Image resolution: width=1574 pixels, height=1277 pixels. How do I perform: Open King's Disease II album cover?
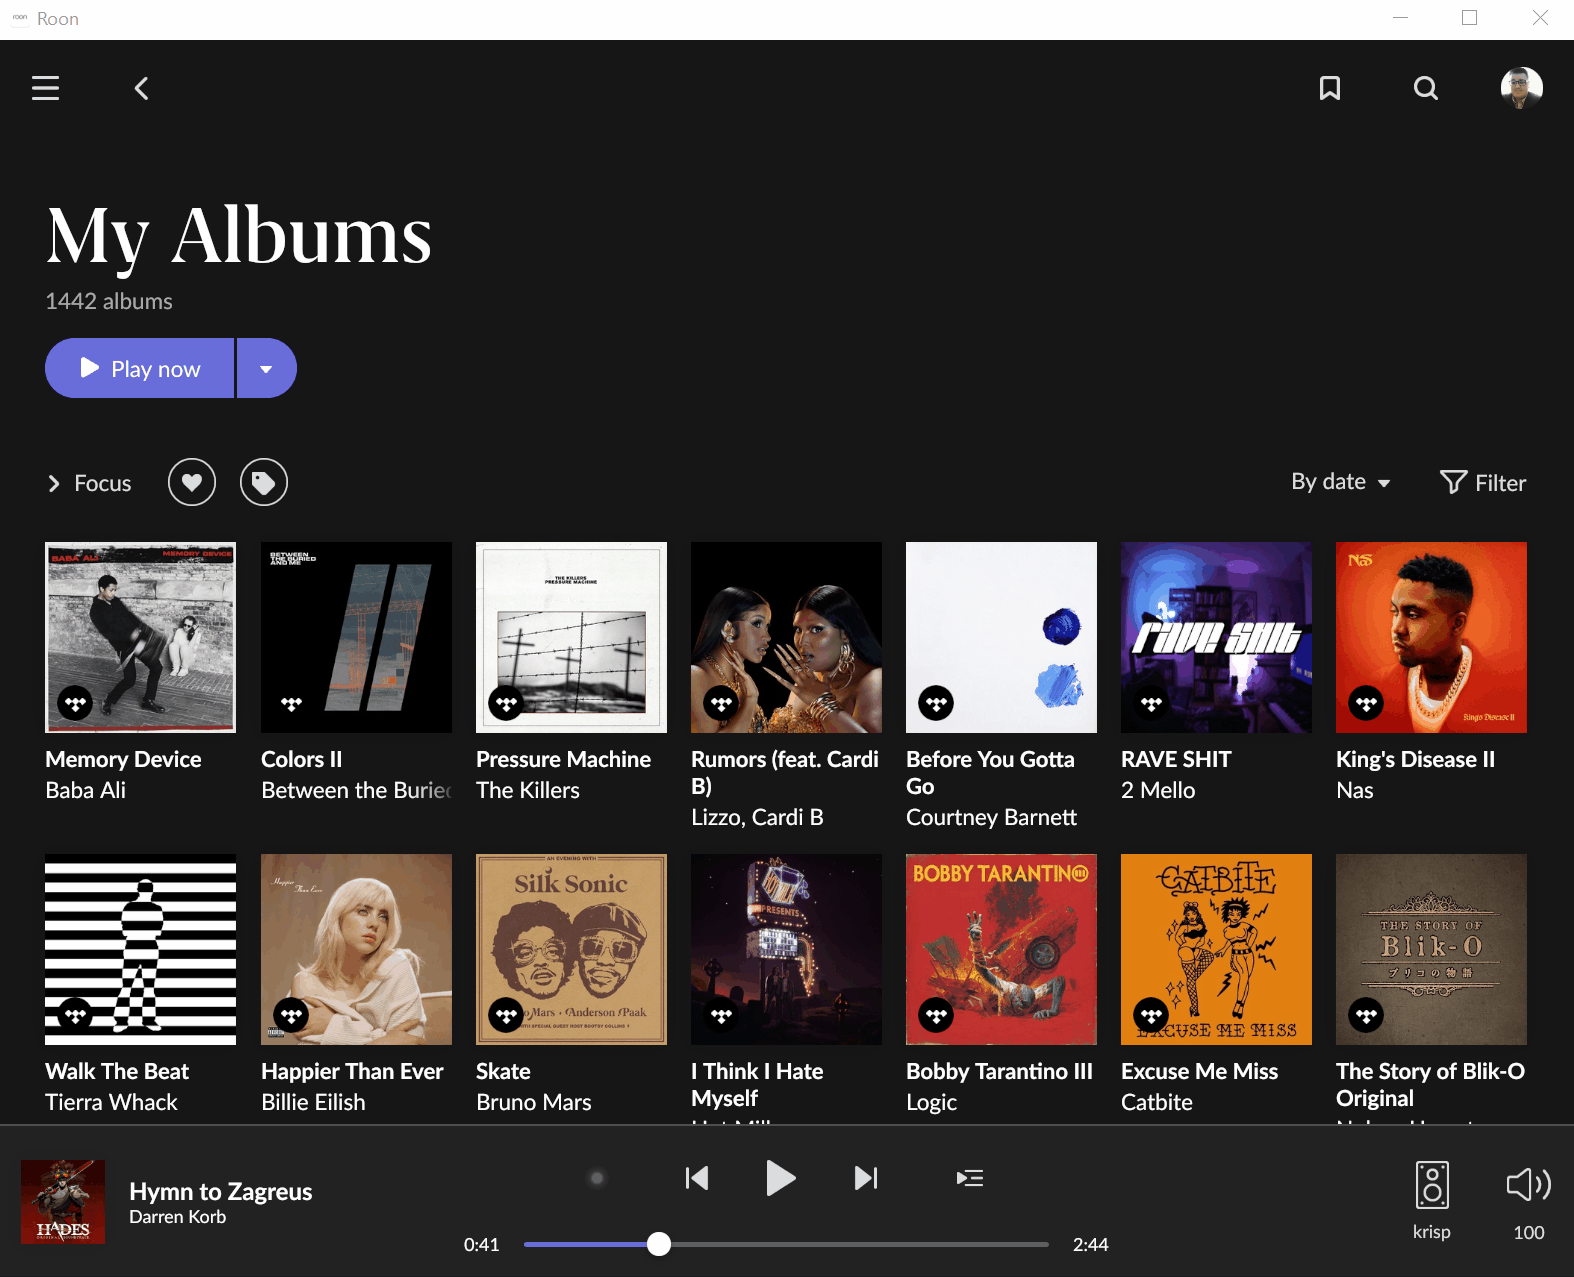[x=1431, y=637]
